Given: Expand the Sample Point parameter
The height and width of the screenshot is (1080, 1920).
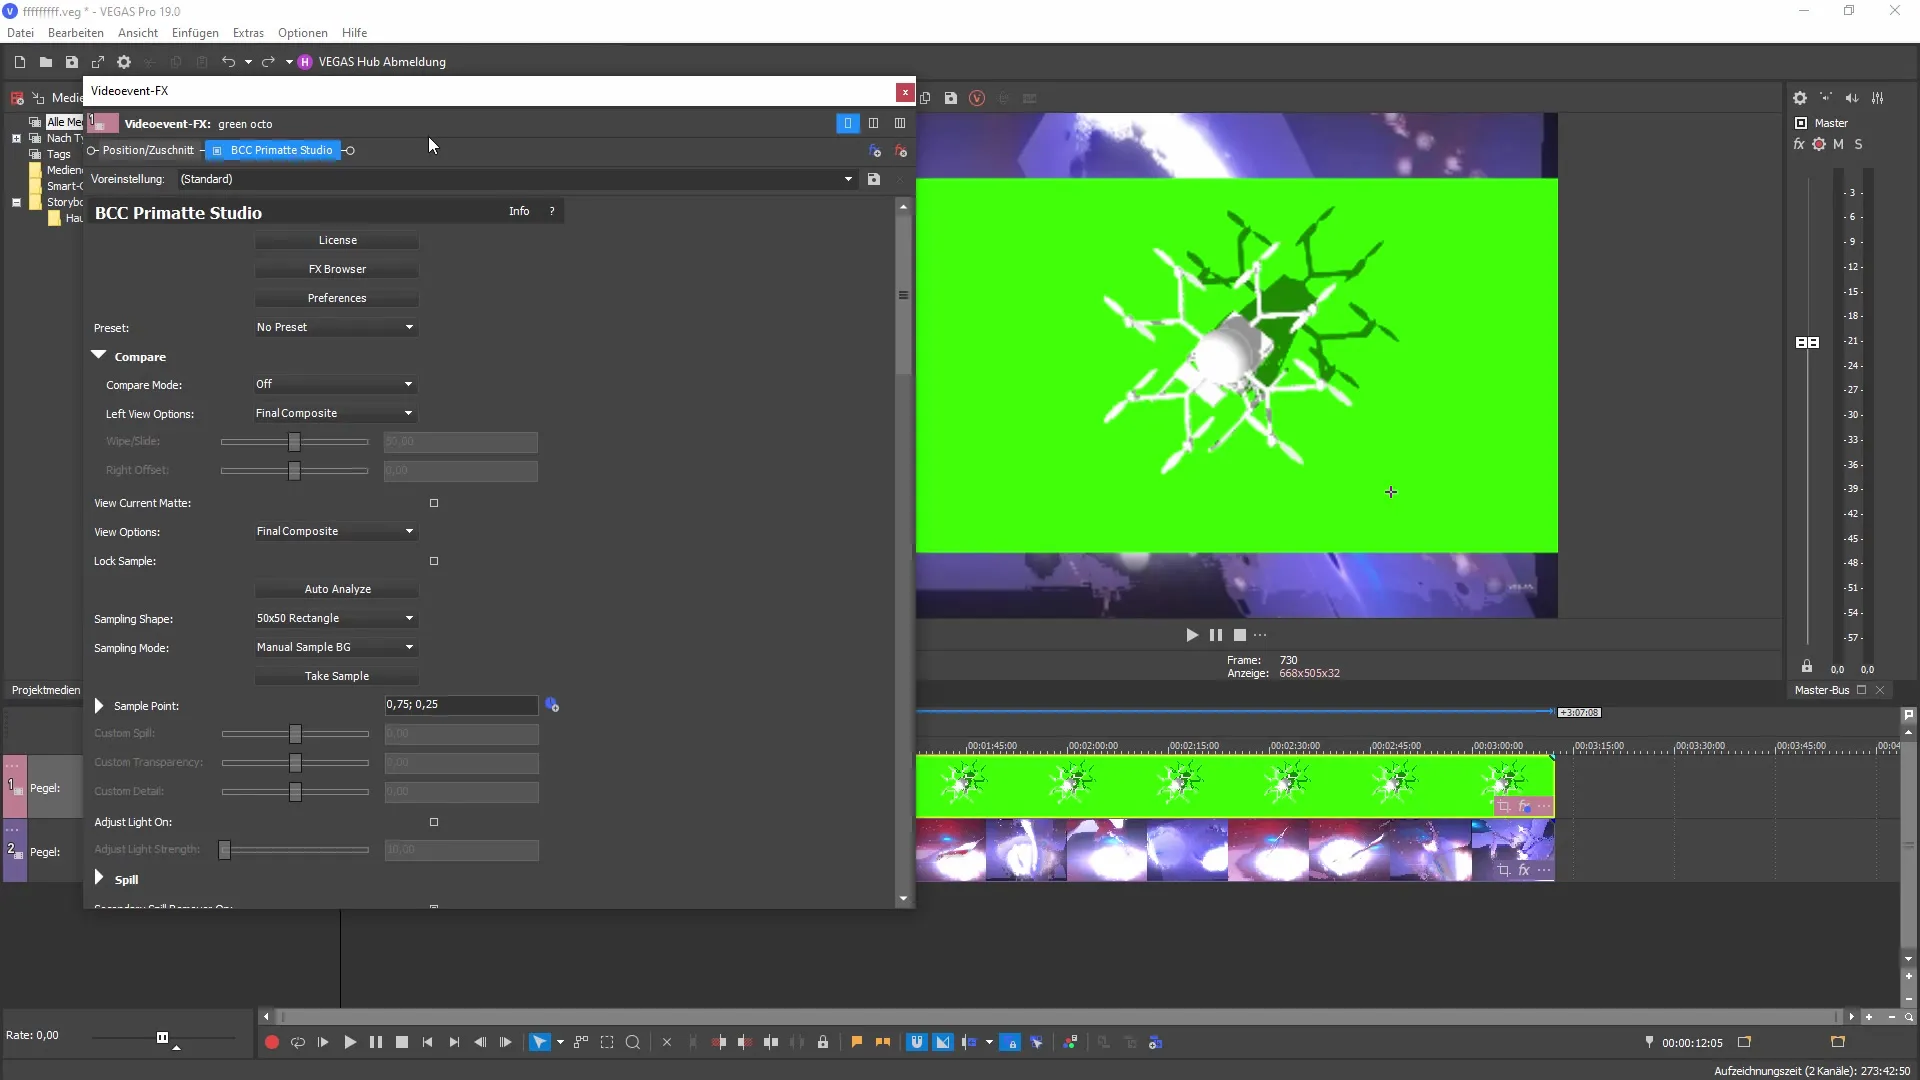Looking at the screenshot, I should [99, 706].
